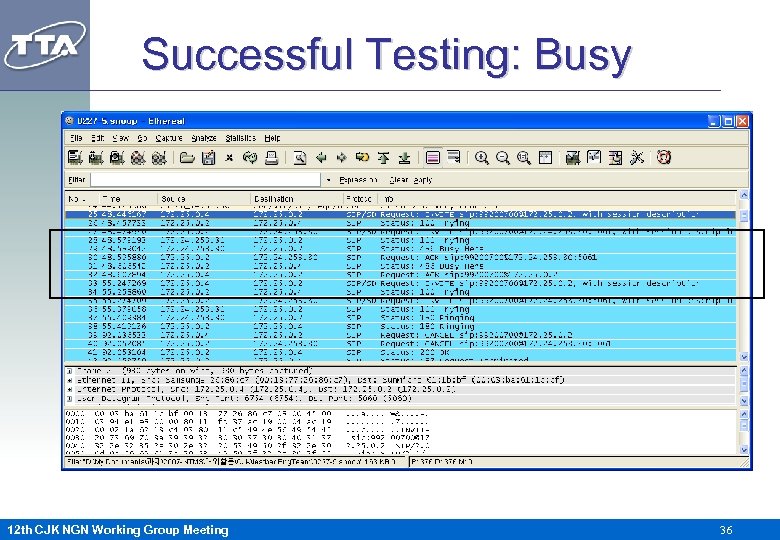The width and height of the screenshot is (780, 540).
Task: Open the Help menu
Action: (272, 138)
